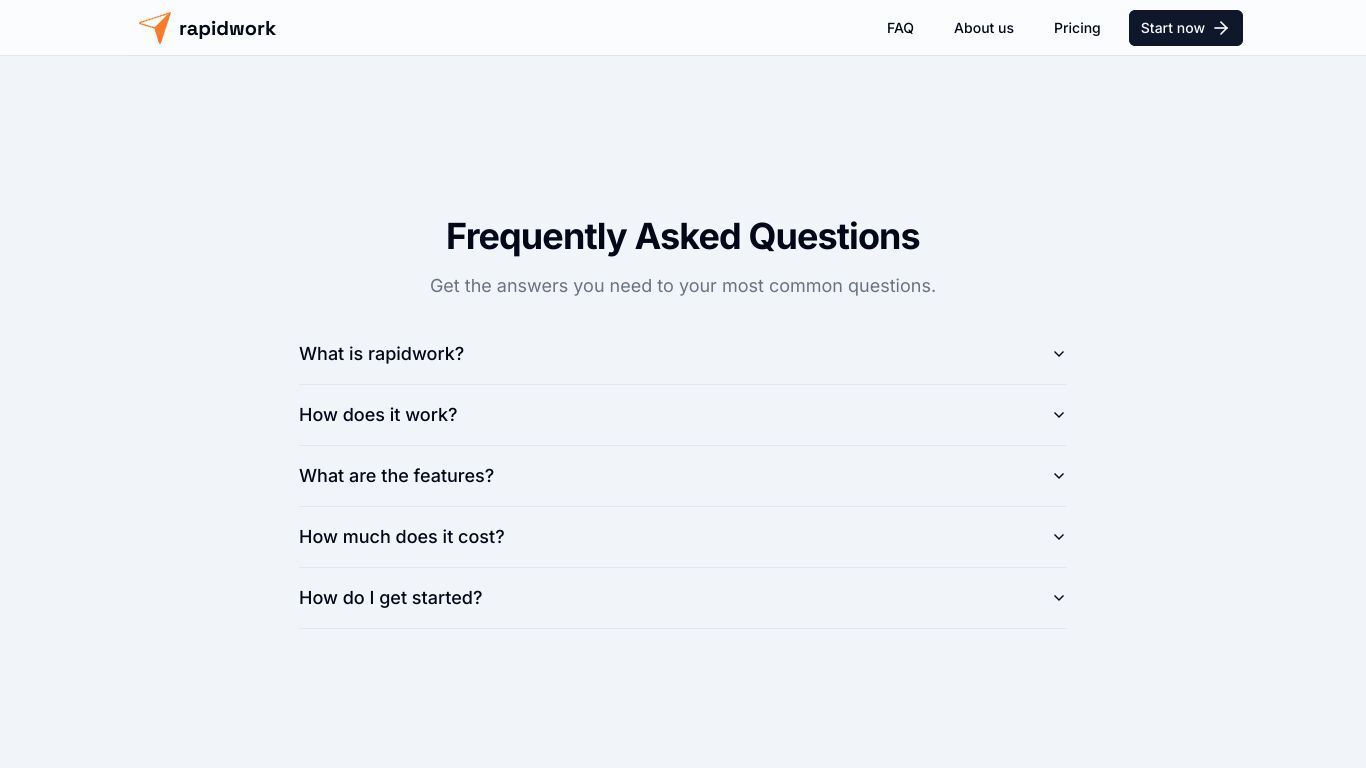
Task: Open the Pricing navigation link
Action: [x=1077, y=28]
